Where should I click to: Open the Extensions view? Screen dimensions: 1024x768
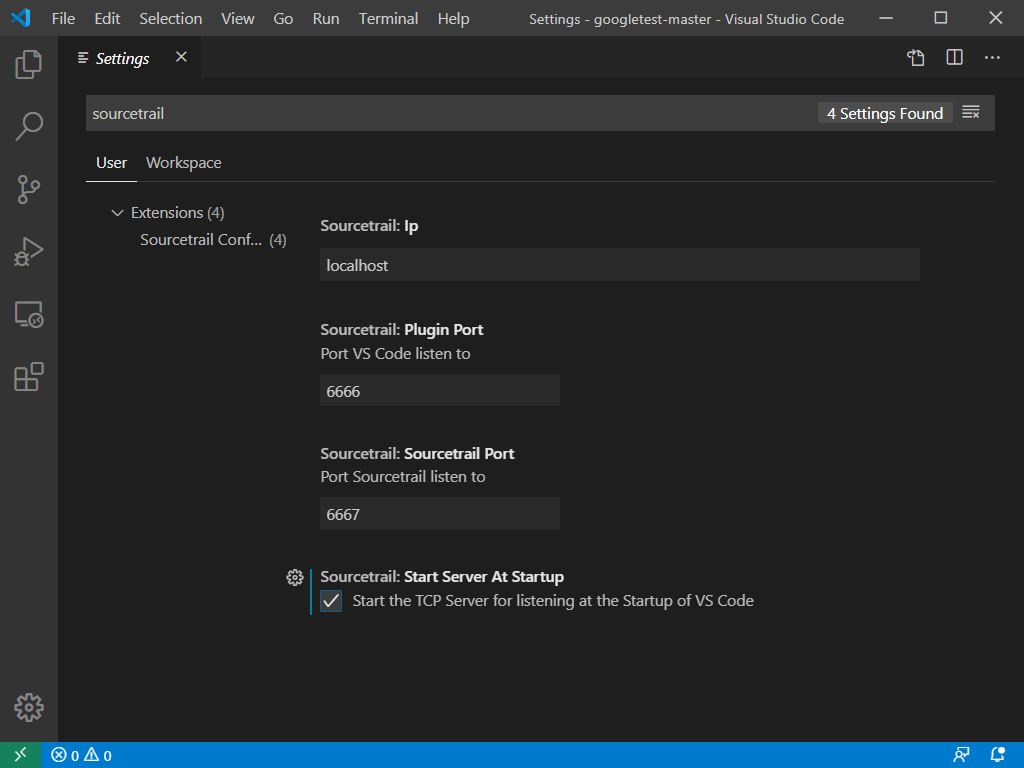coord(29,377)
